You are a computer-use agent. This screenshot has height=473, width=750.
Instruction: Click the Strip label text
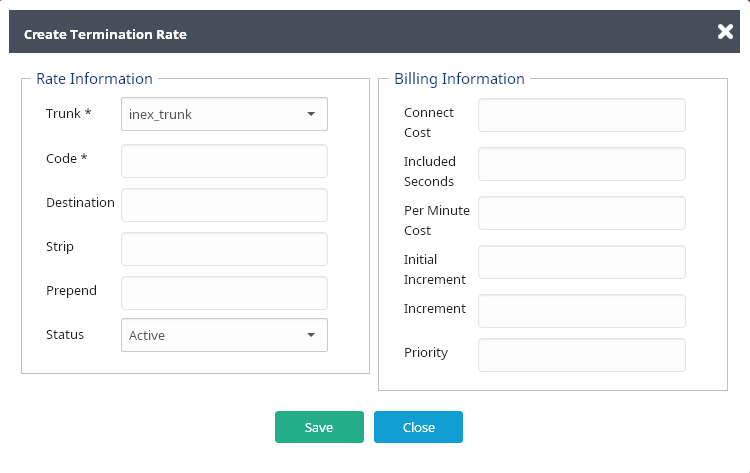60,247
